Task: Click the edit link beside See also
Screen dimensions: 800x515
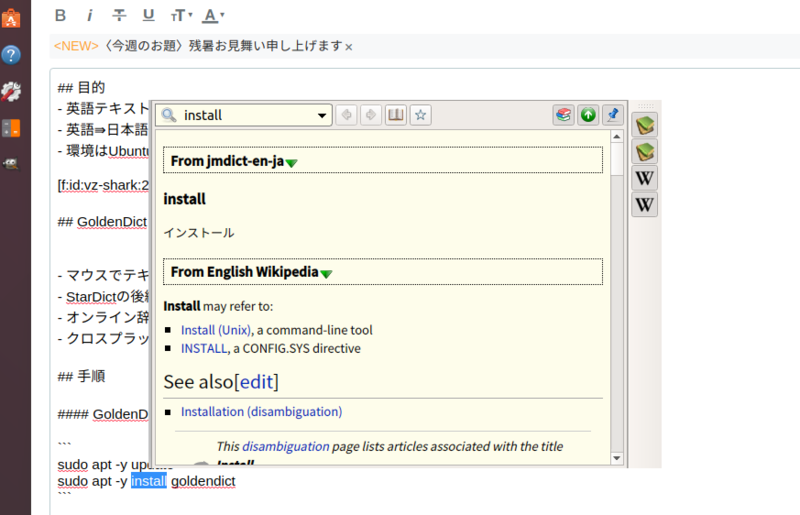Action: (257, 382)
